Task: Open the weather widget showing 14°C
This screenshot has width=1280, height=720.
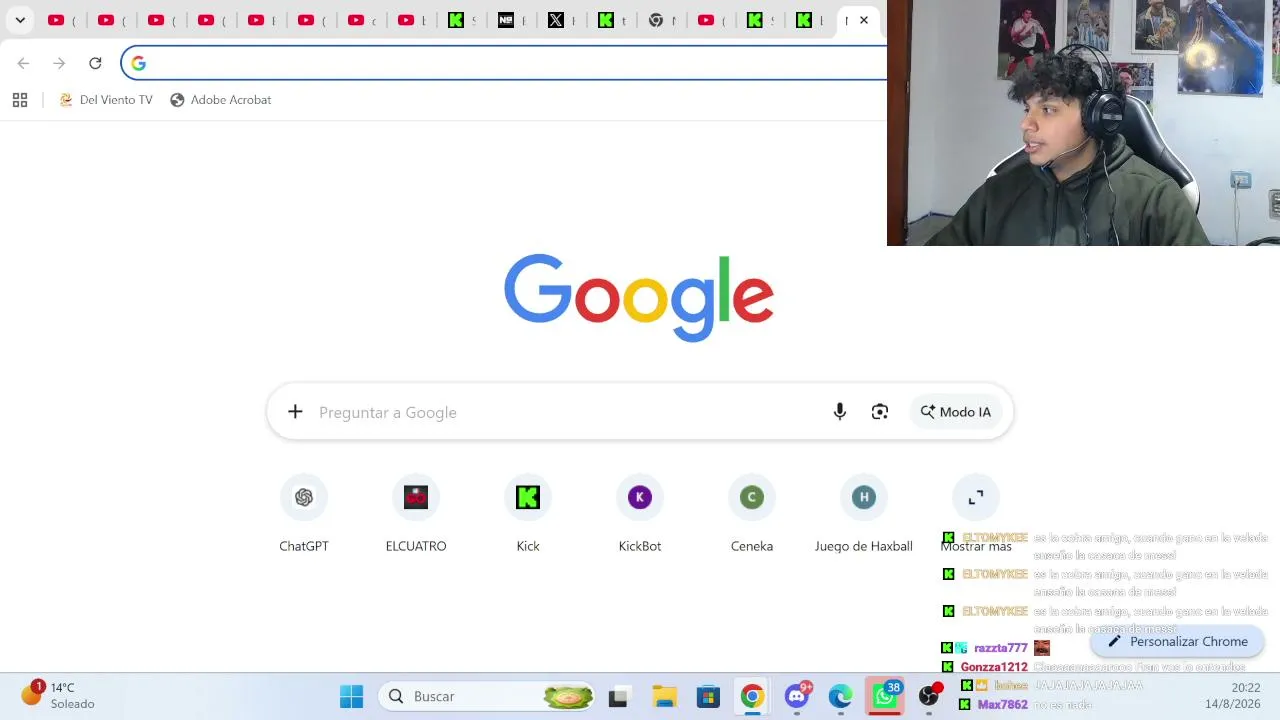Action: point(58,696)
